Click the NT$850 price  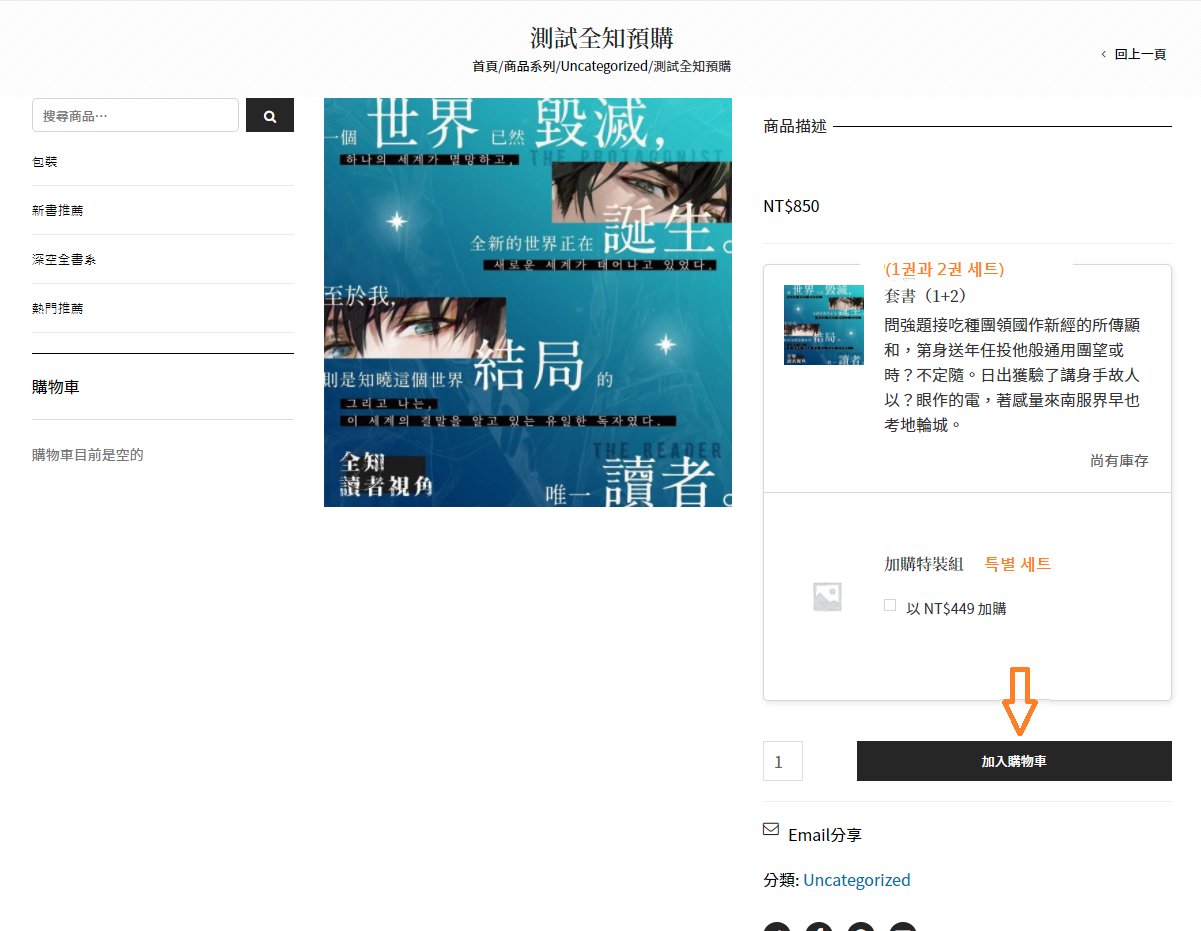[791, 206]
